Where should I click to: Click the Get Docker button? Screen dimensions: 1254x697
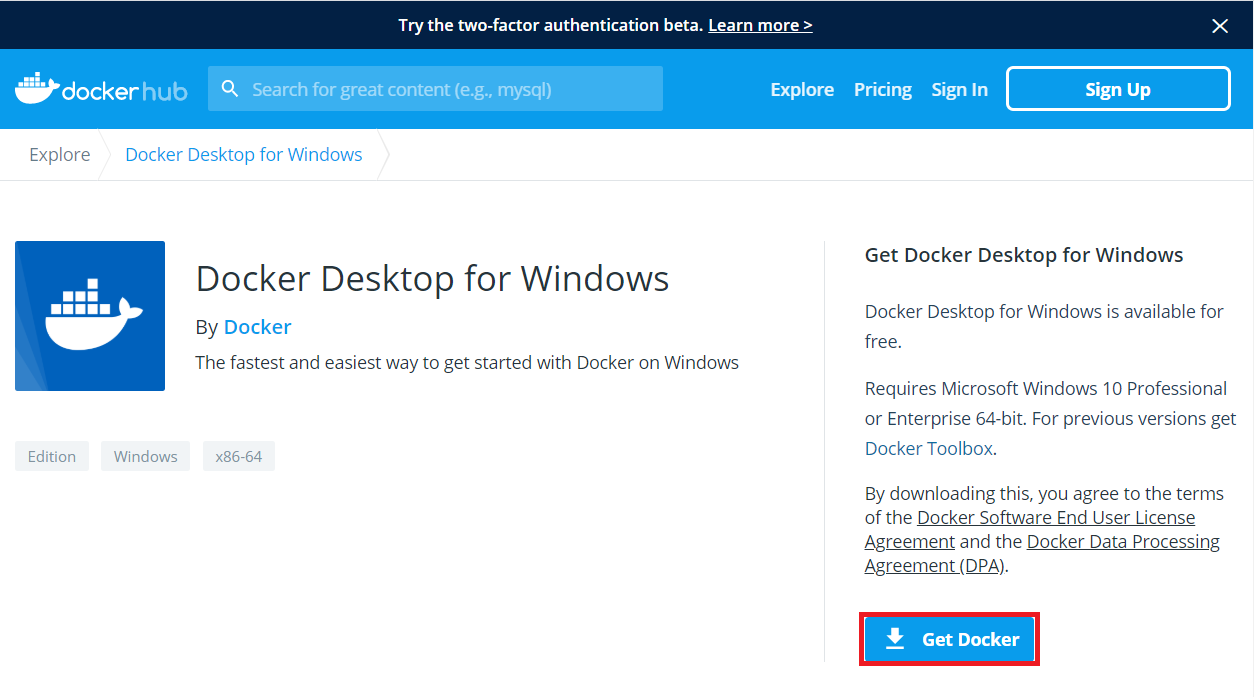(x=951, y=639)
